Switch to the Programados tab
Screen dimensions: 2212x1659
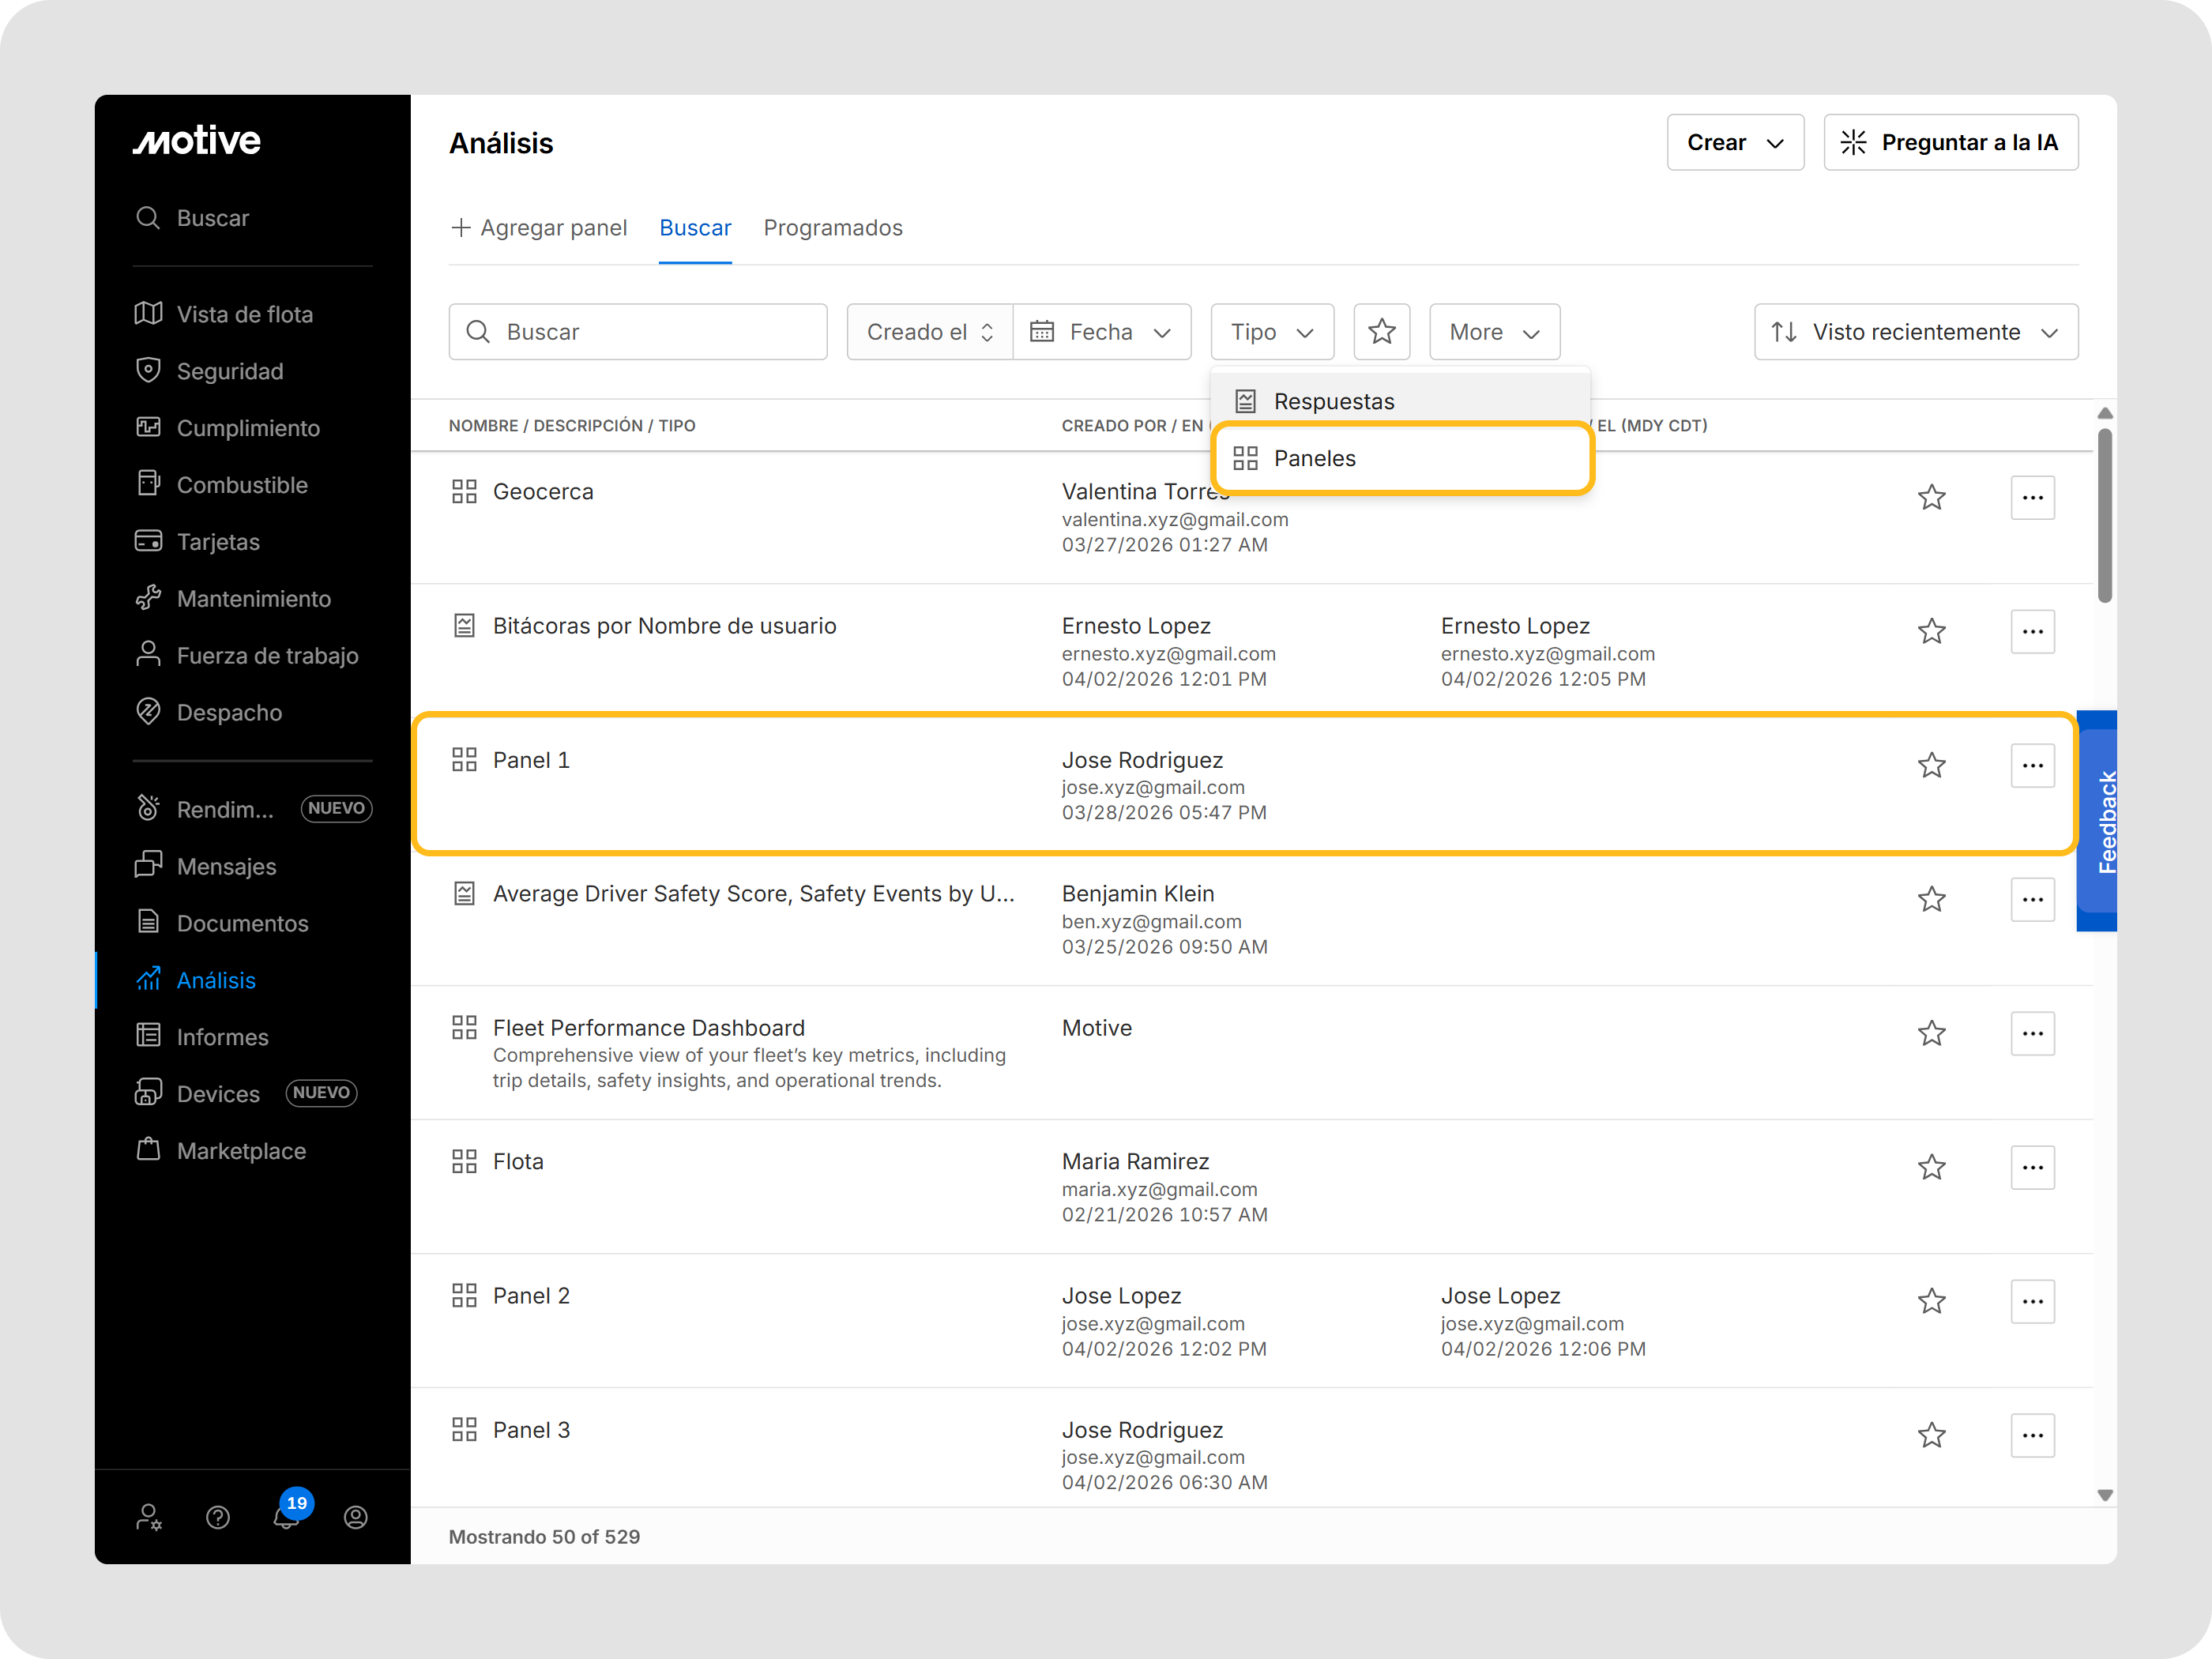832,228
